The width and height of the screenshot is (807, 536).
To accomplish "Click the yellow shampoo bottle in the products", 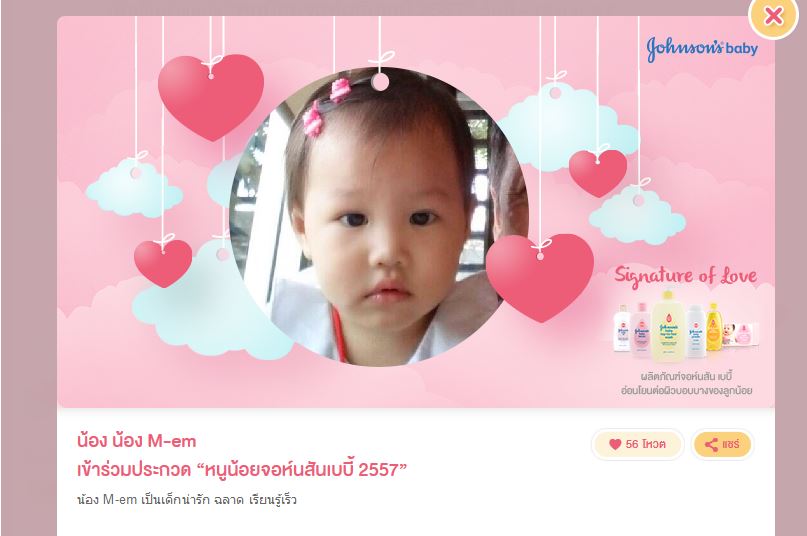I will pyautogui.click(x=714, y=327).
